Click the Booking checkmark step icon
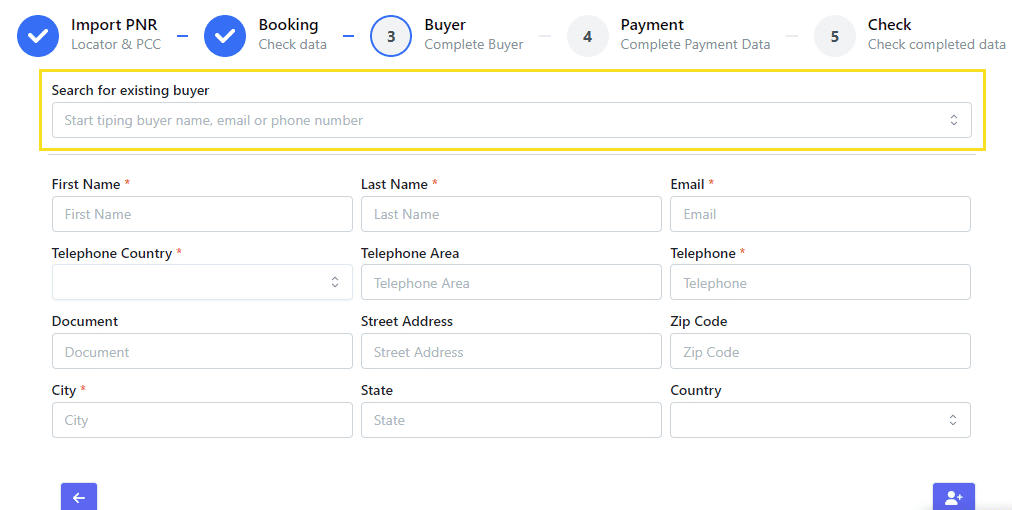 [x=225, y=36]
